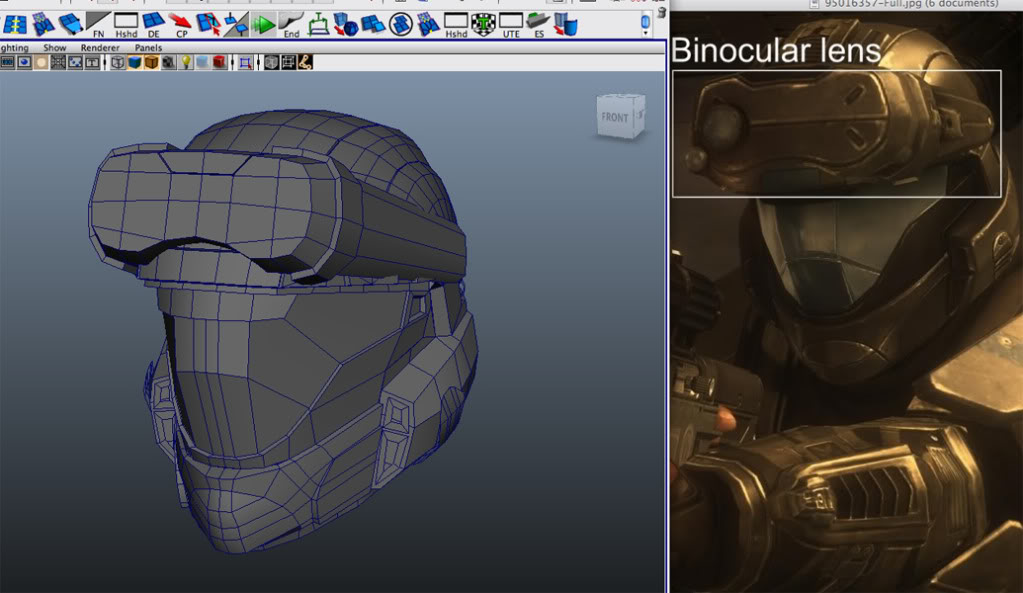This screenshot has height=593, width=1023.
Task: Select the blue stacked polygons shelf icon
Action: 373,25
